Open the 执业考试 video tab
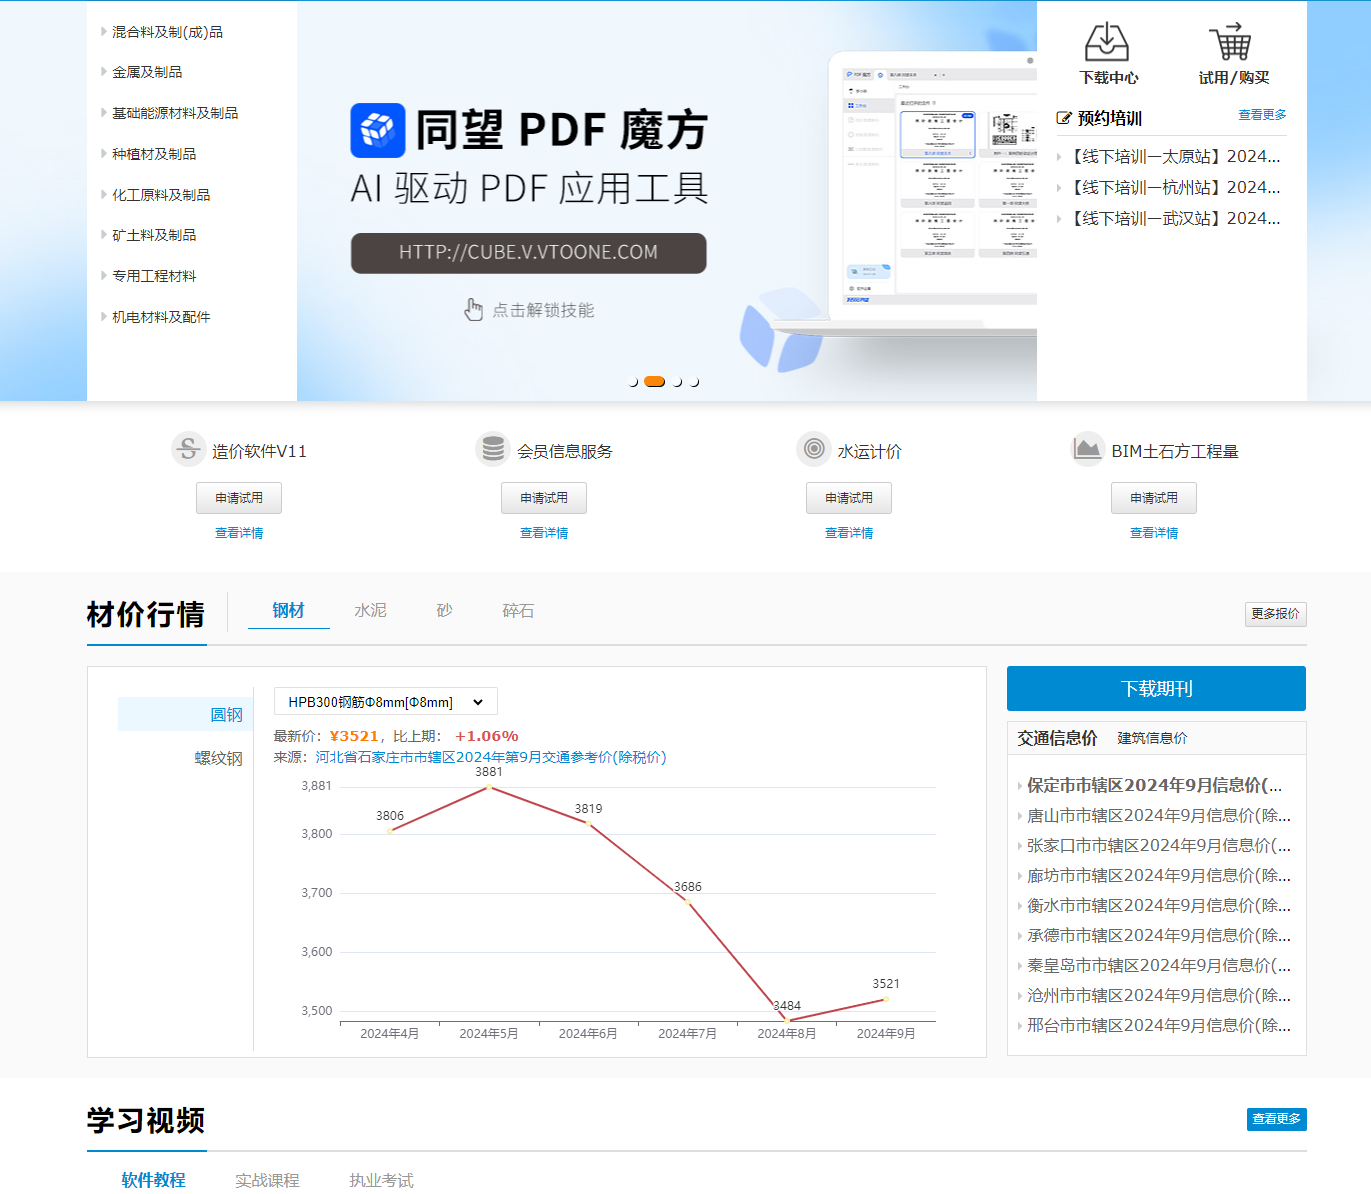 pyautogui.click(x=381, y=1181)
